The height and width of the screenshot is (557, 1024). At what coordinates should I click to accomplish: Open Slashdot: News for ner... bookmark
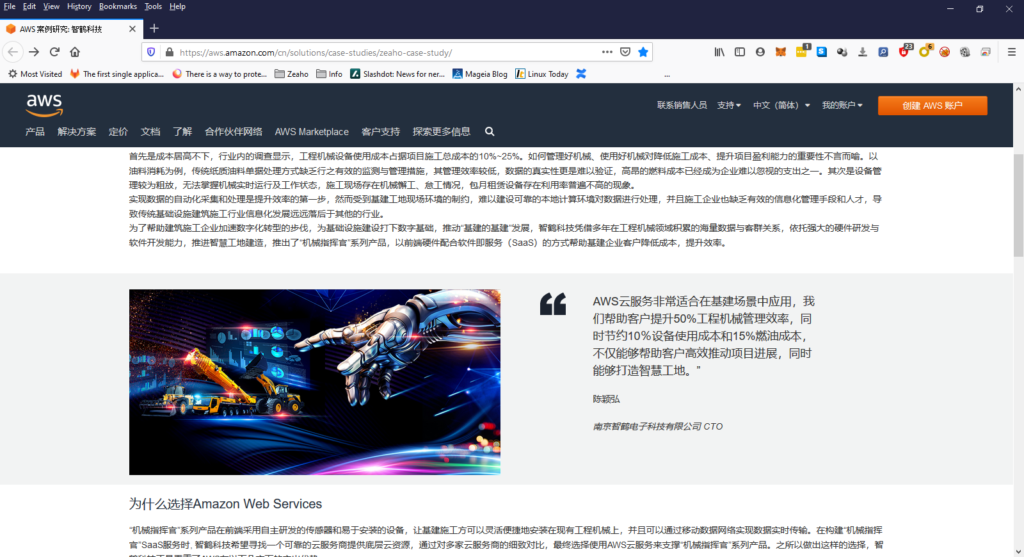397,74
